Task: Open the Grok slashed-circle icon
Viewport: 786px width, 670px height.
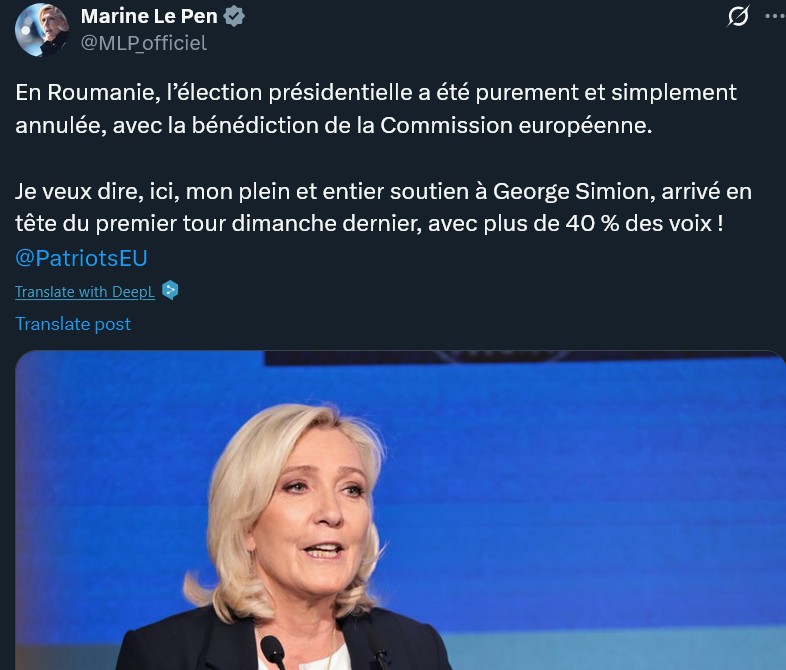Action: point(738,17)
